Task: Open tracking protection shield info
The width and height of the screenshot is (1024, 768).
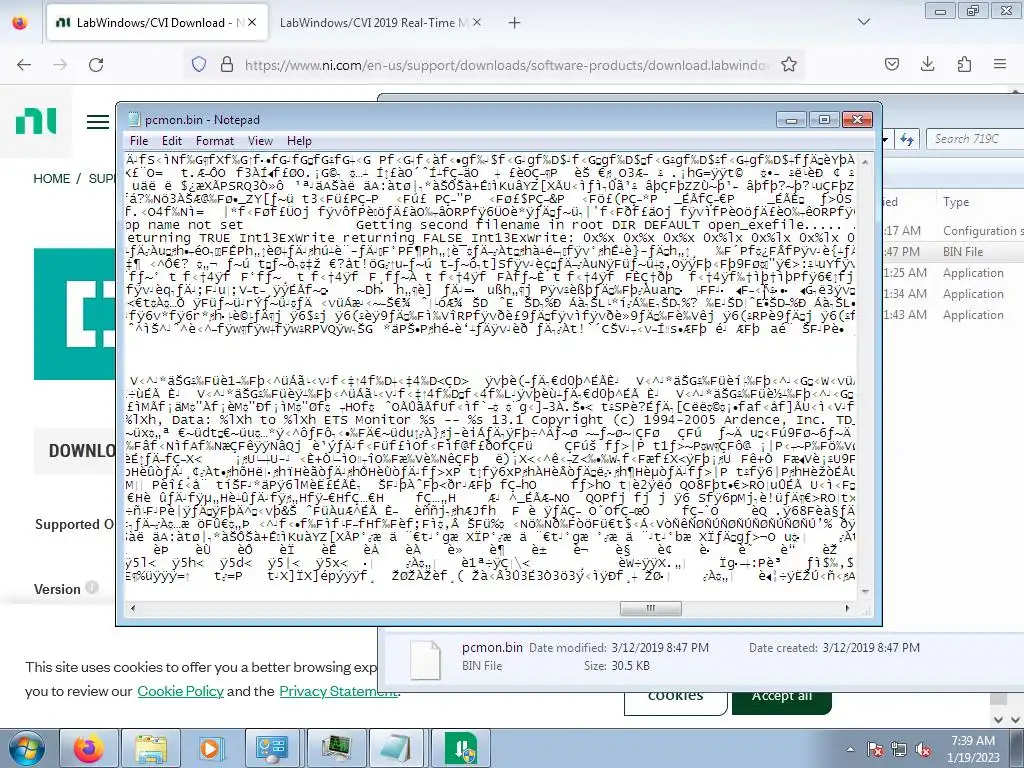Action: pos(199,65)
